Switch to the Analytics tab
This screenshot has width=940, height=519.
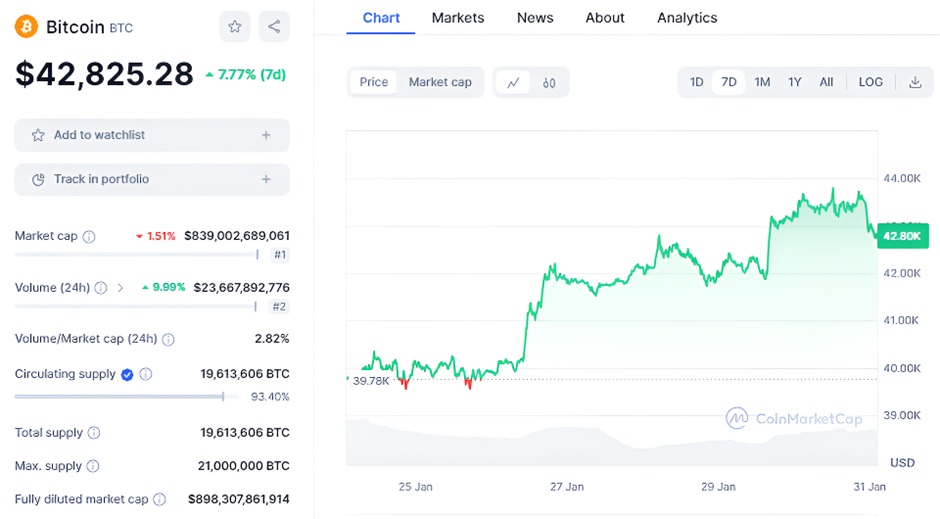pyautogui.click(x=687, y=18)
